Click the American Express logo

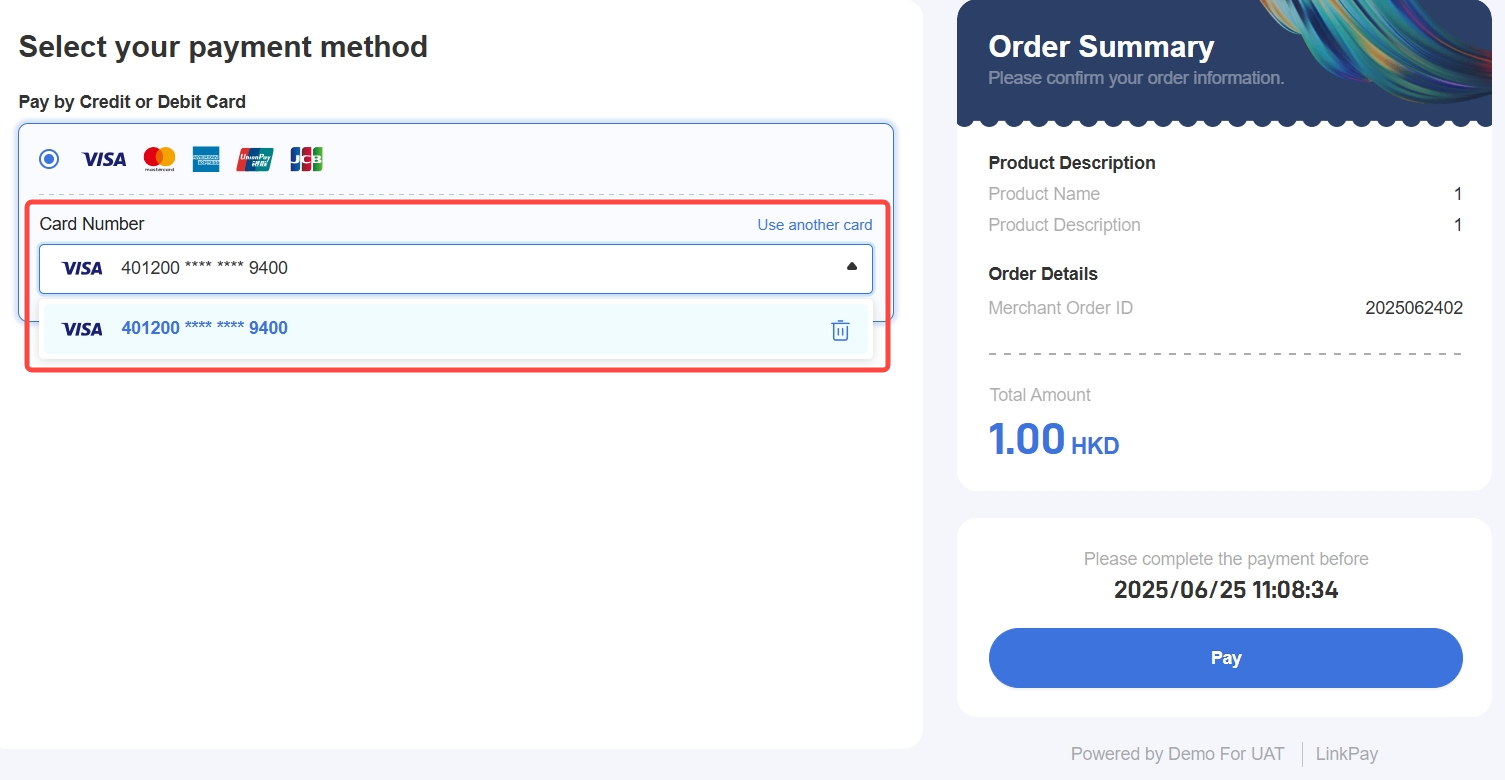coord(206,159)
